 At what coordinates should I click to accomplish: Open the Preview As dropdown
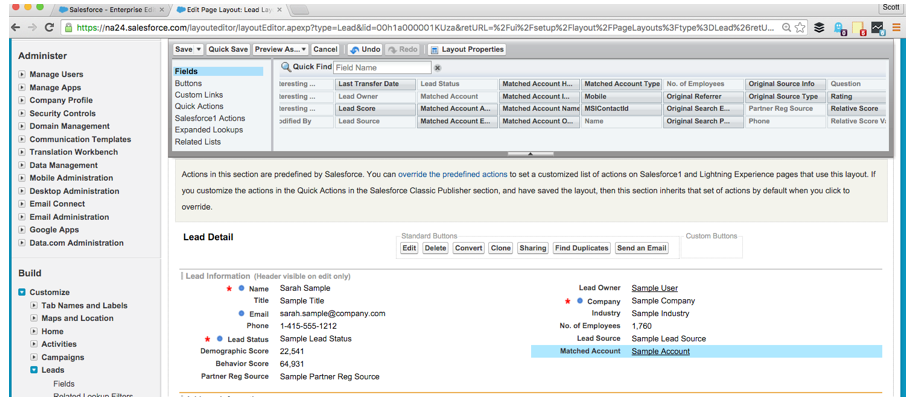pos(280,49)
